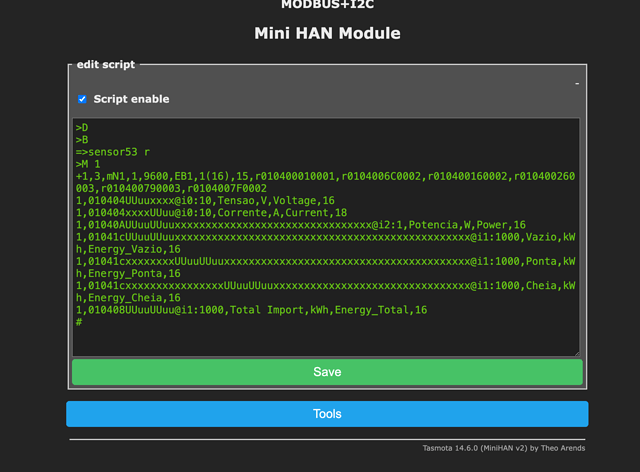
Task: Click the Total Import Energy_Total line
Action: (251, 310)
